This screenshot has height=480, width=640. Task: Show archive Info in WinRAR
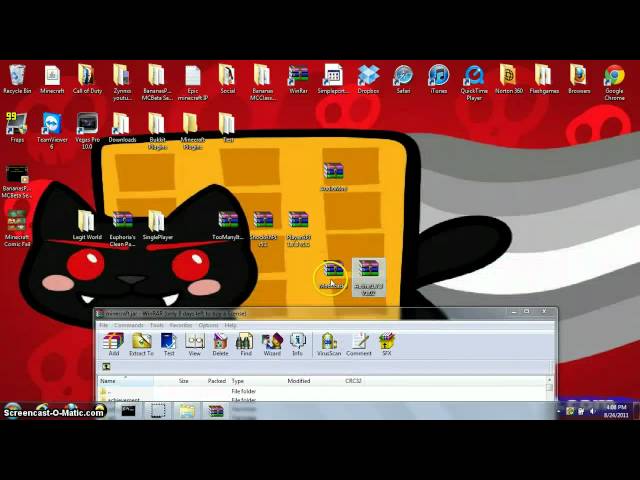[x=297, y=344]
